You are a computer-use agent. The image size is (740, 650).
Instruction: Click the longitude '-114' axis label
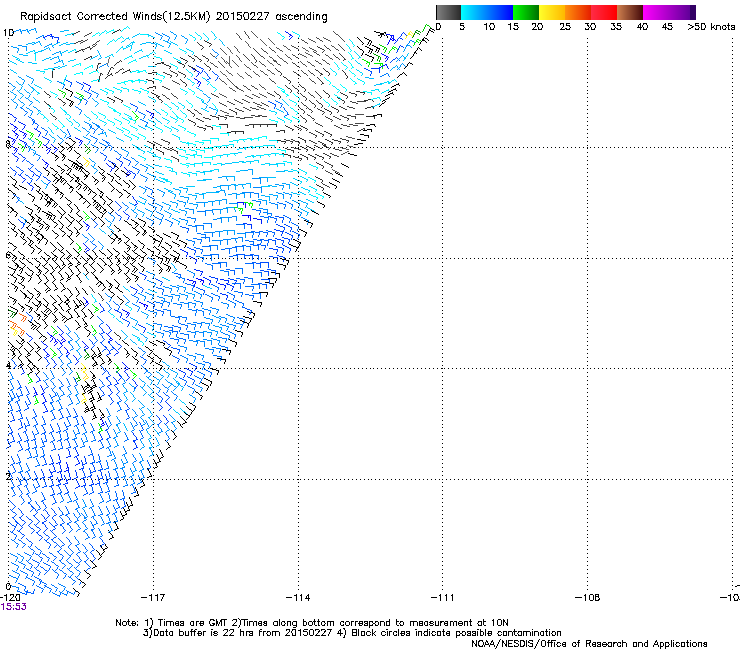[298, 598]
